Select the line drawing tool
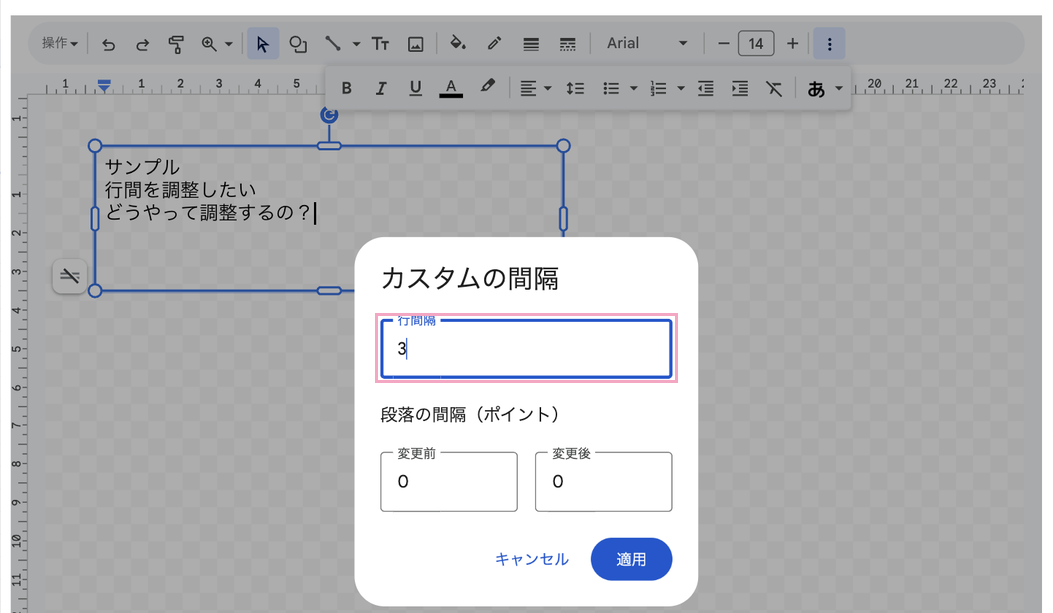Screen dimensions: 1053x613 332,44
